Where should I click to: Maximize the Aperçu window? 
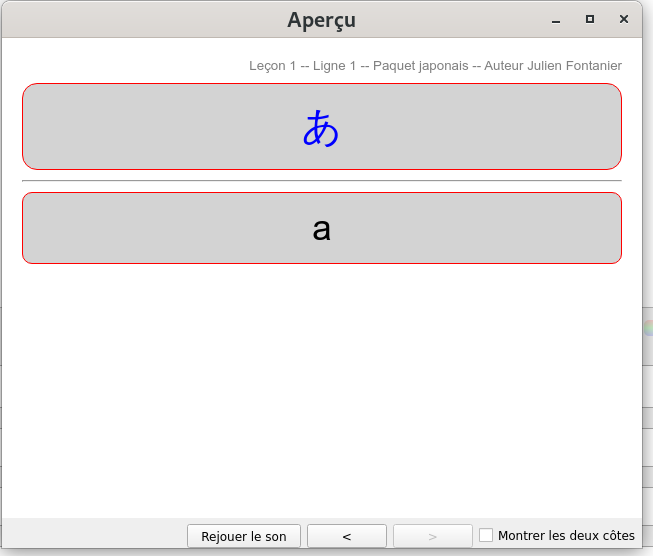point(590,19)
